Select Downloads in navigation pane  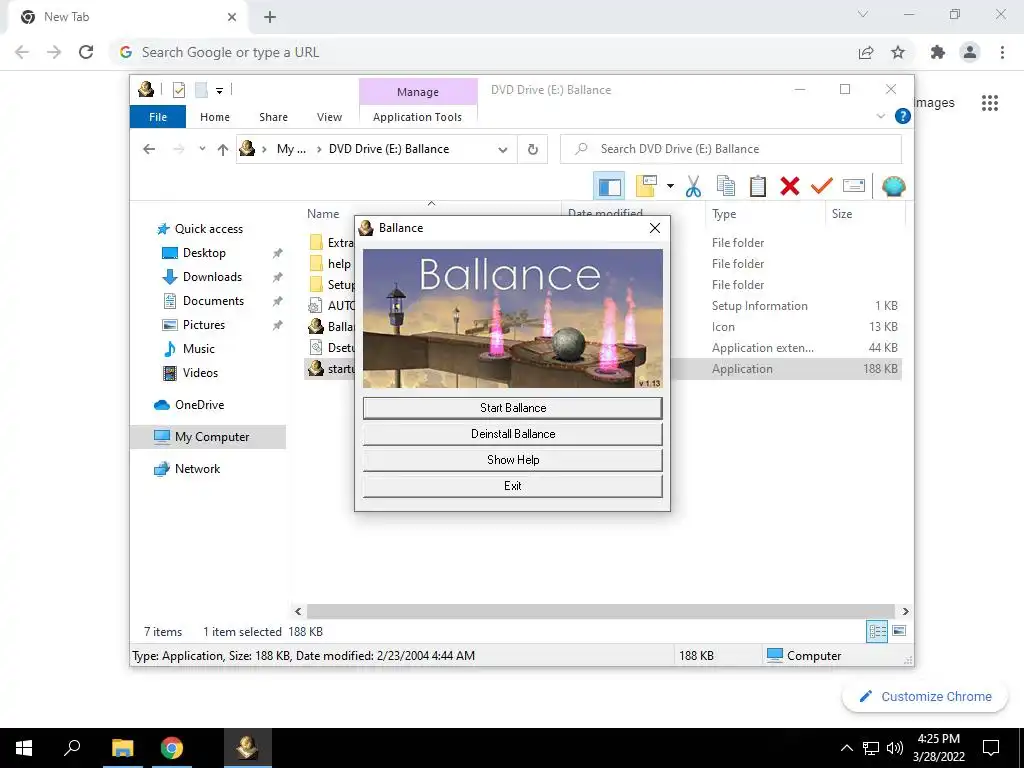[212, 277]
